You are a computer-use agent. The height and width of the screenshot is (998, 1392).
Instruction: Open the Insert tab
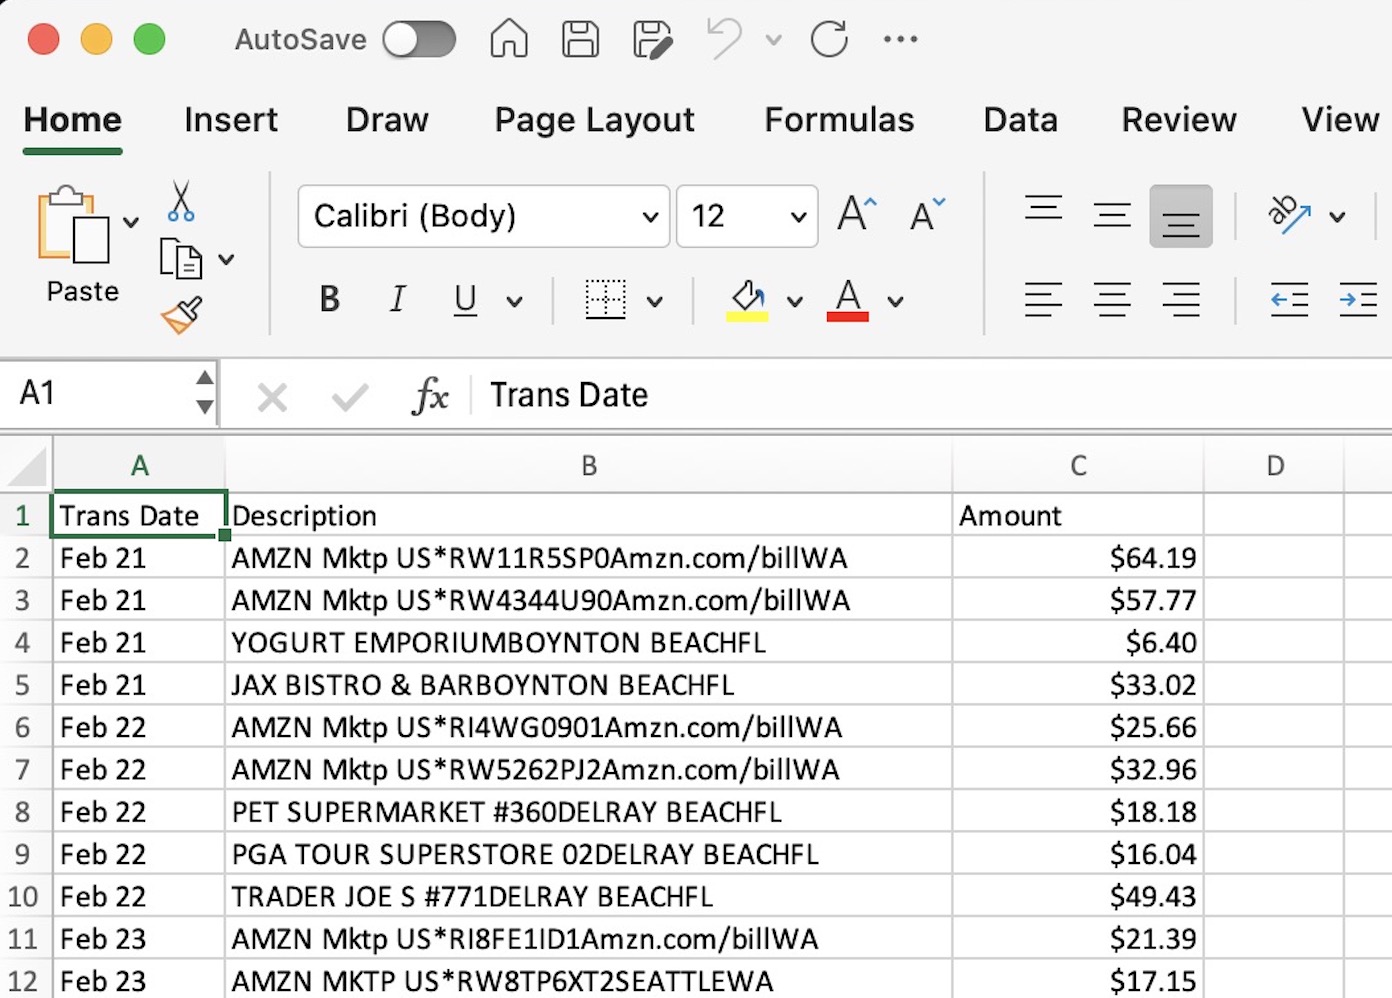[x=231, y=120]
